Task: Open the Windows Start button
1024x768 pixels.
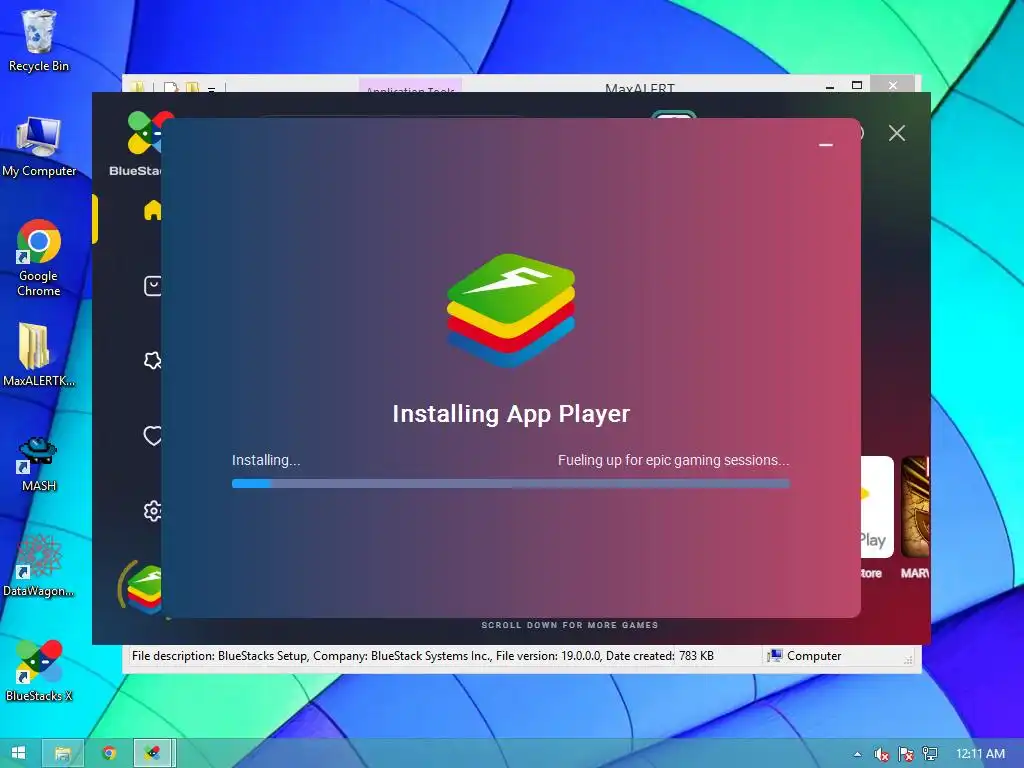Action: tap(19, 753)
